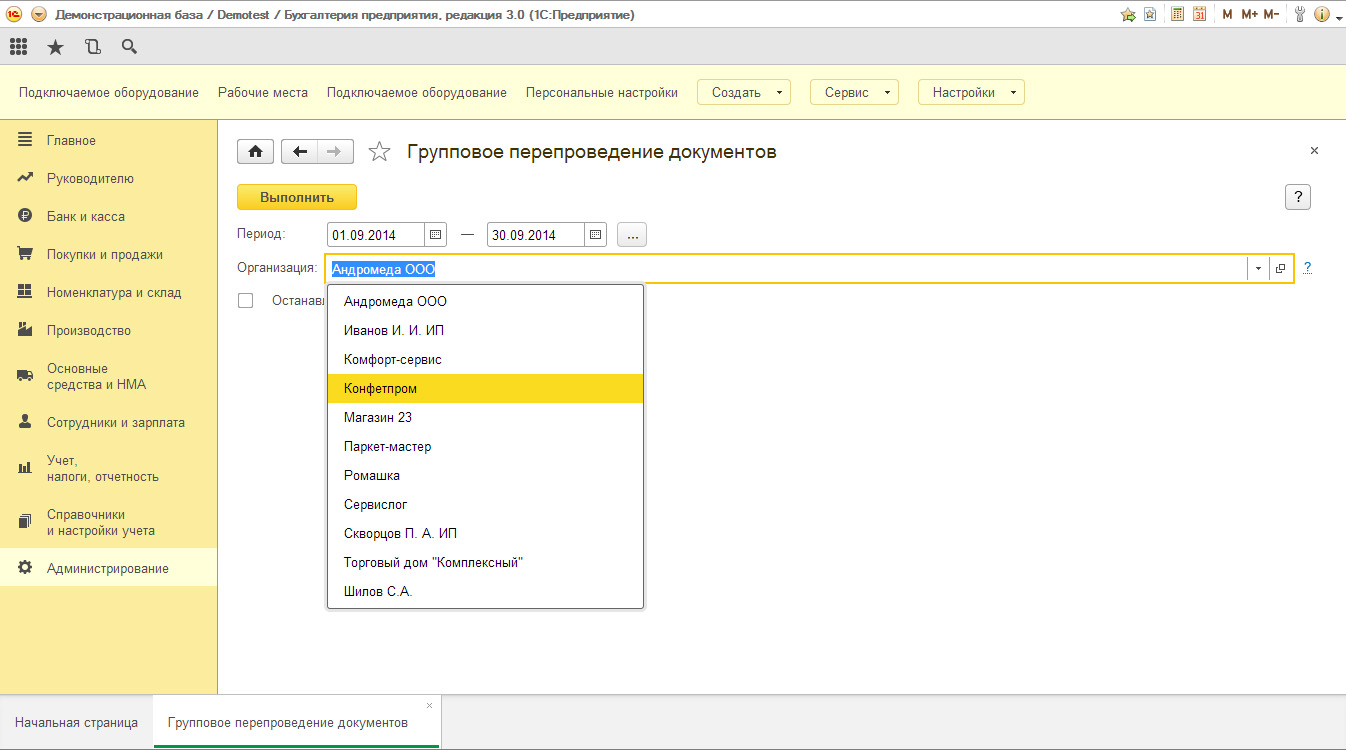1346x750 pixels.
Task: Toggle the Останавливать checkbox
Action: (x=246, y=300)
